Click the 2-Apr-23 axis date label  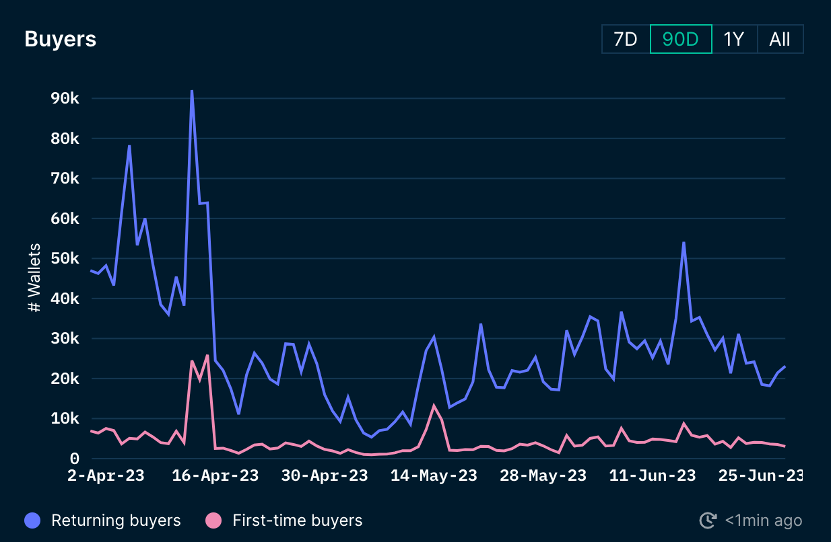pyautogui.click(x=106, y=476)
